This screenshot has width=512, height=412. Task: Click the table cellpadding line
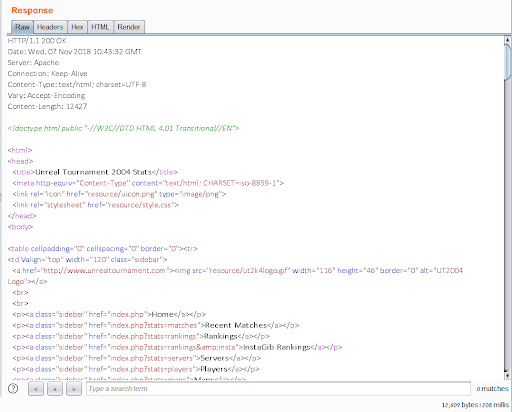pyautogui.click(x=103, y=249)
